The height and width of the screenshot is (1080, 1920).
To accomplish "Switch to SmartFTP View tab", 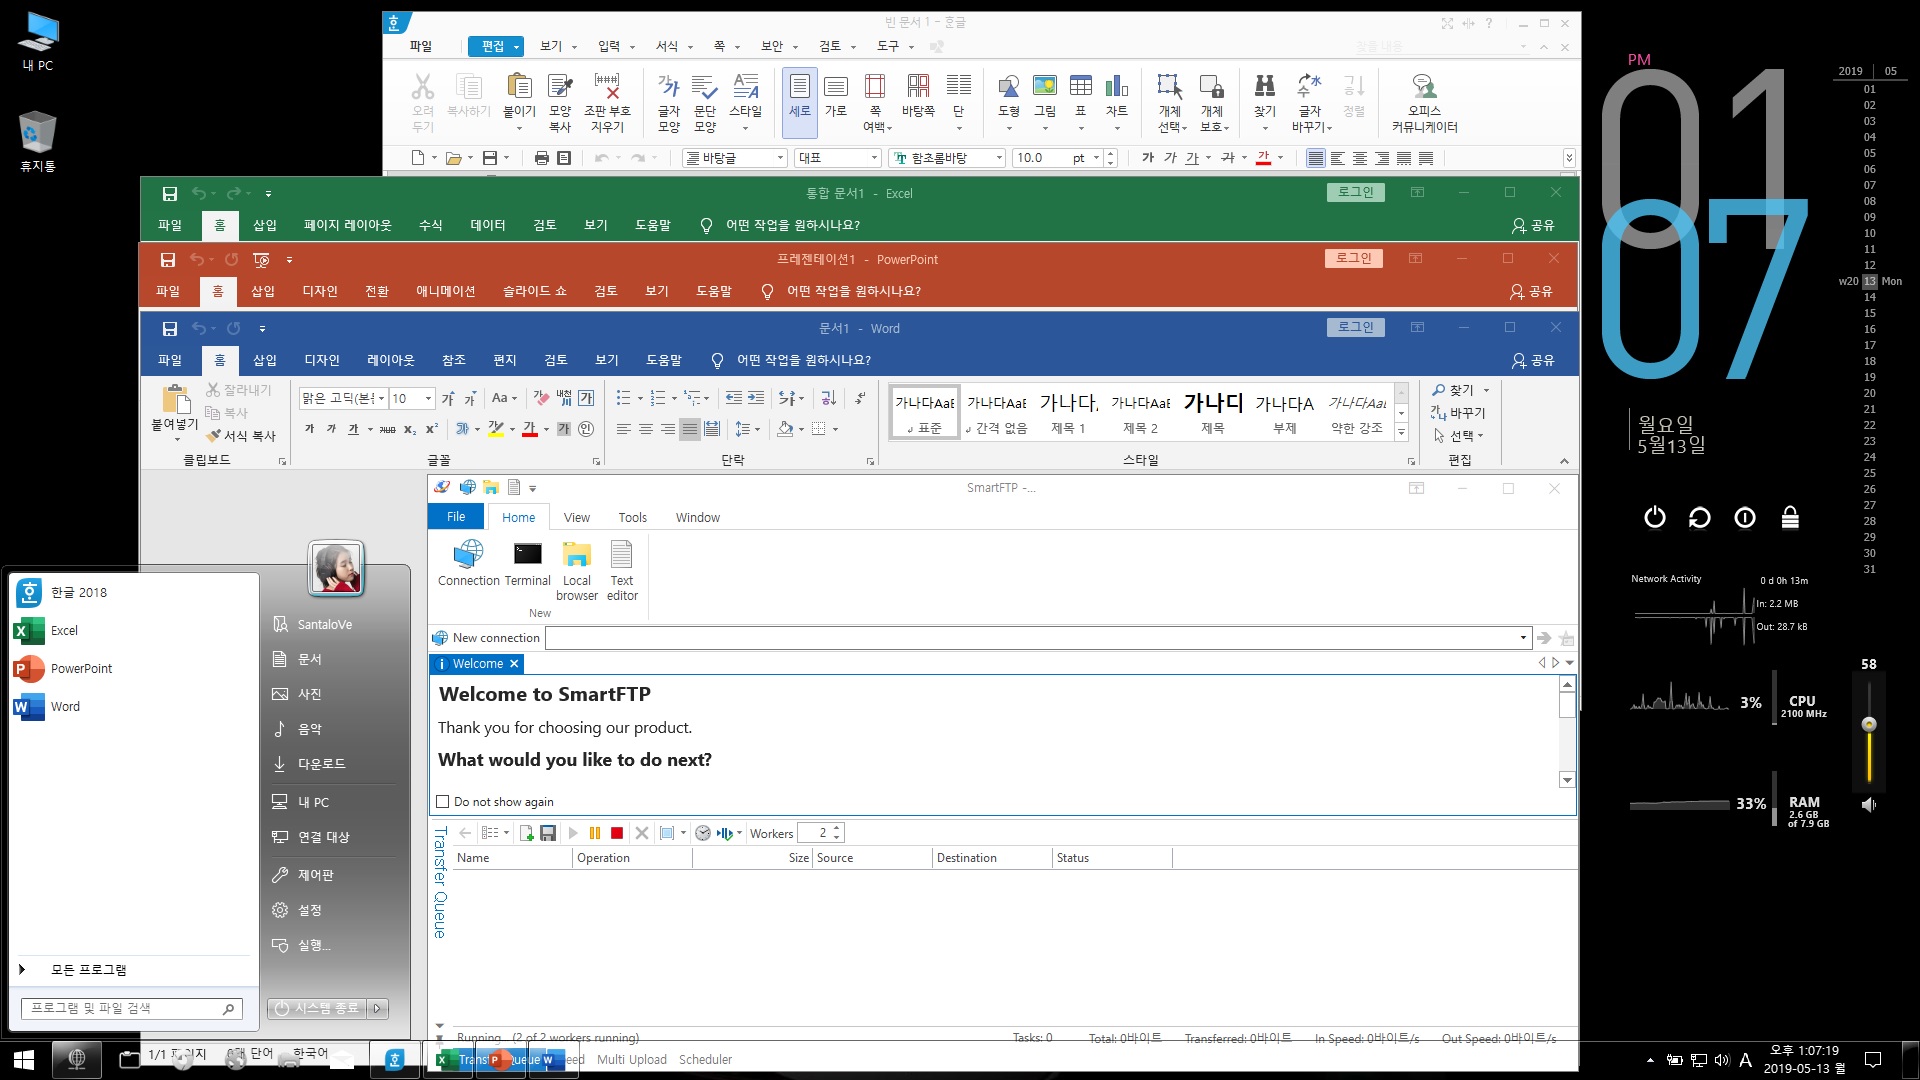I will click(x=577, y=517).
